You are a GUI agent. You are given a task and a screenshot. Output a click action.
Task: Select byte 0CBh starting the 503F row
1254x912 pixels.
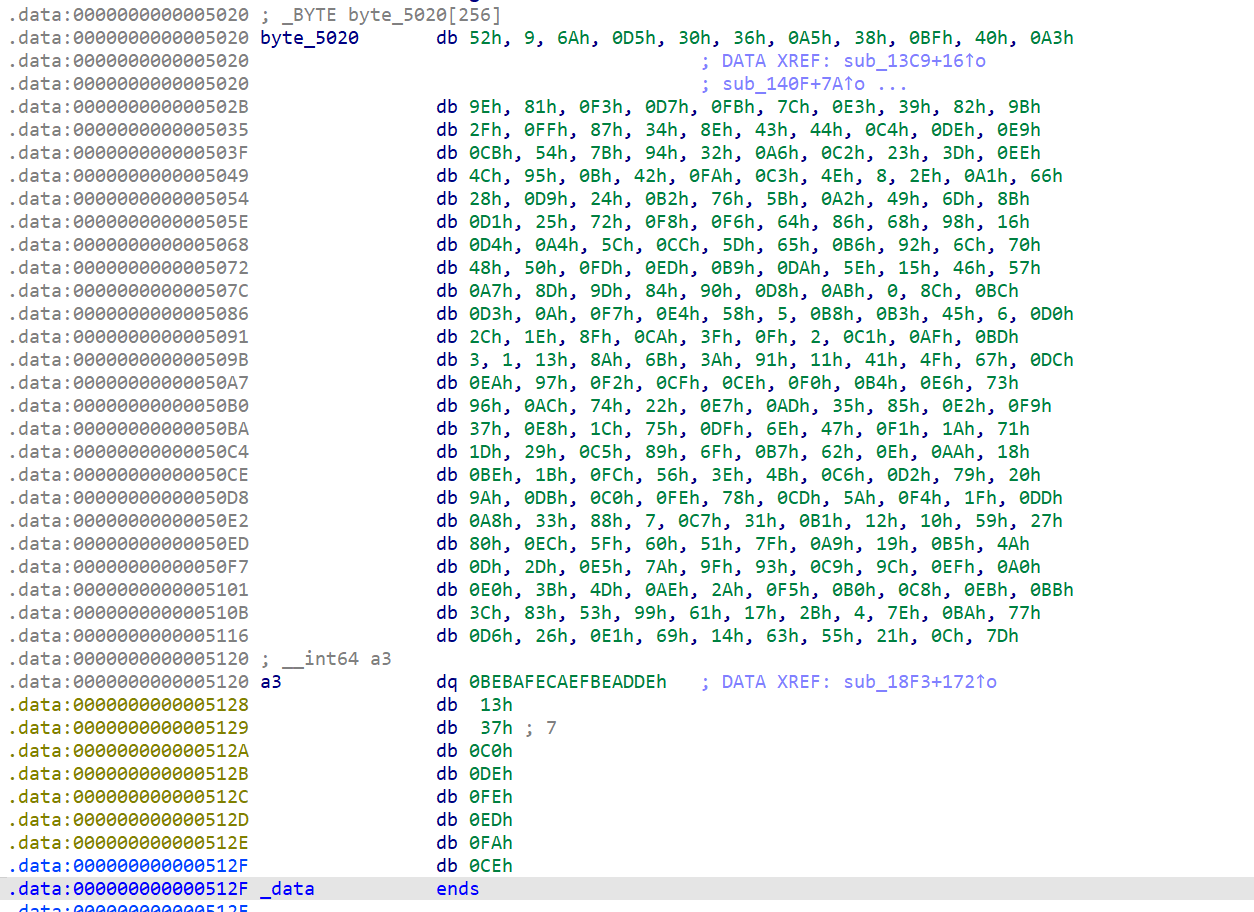tap(491, 153)
